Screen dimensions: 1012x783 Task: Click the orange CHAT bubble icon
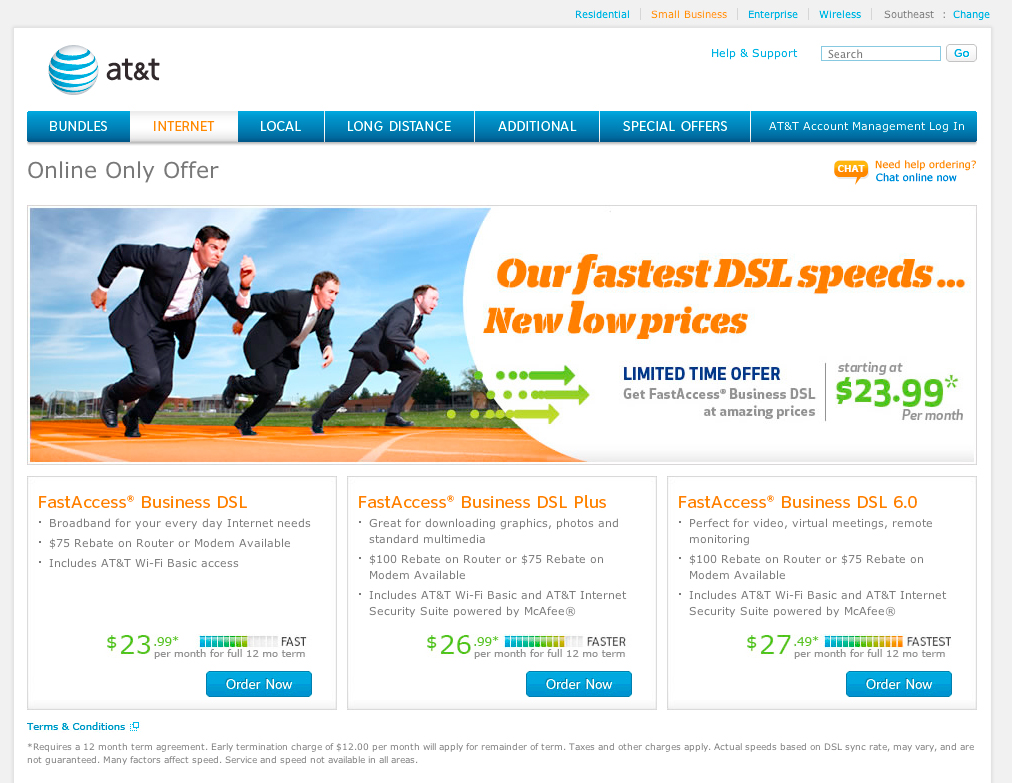coord(850,170)
